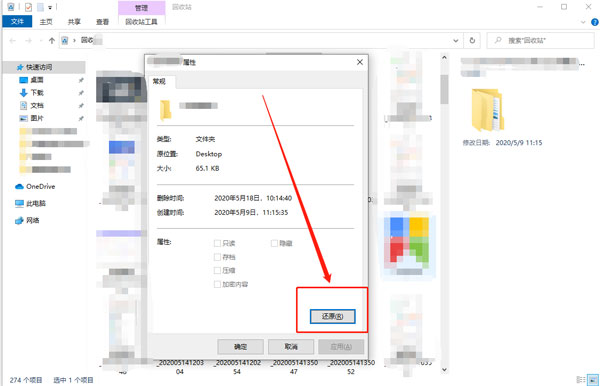Click 回收 breadcrumb in address bar

[x=87, y=40]
